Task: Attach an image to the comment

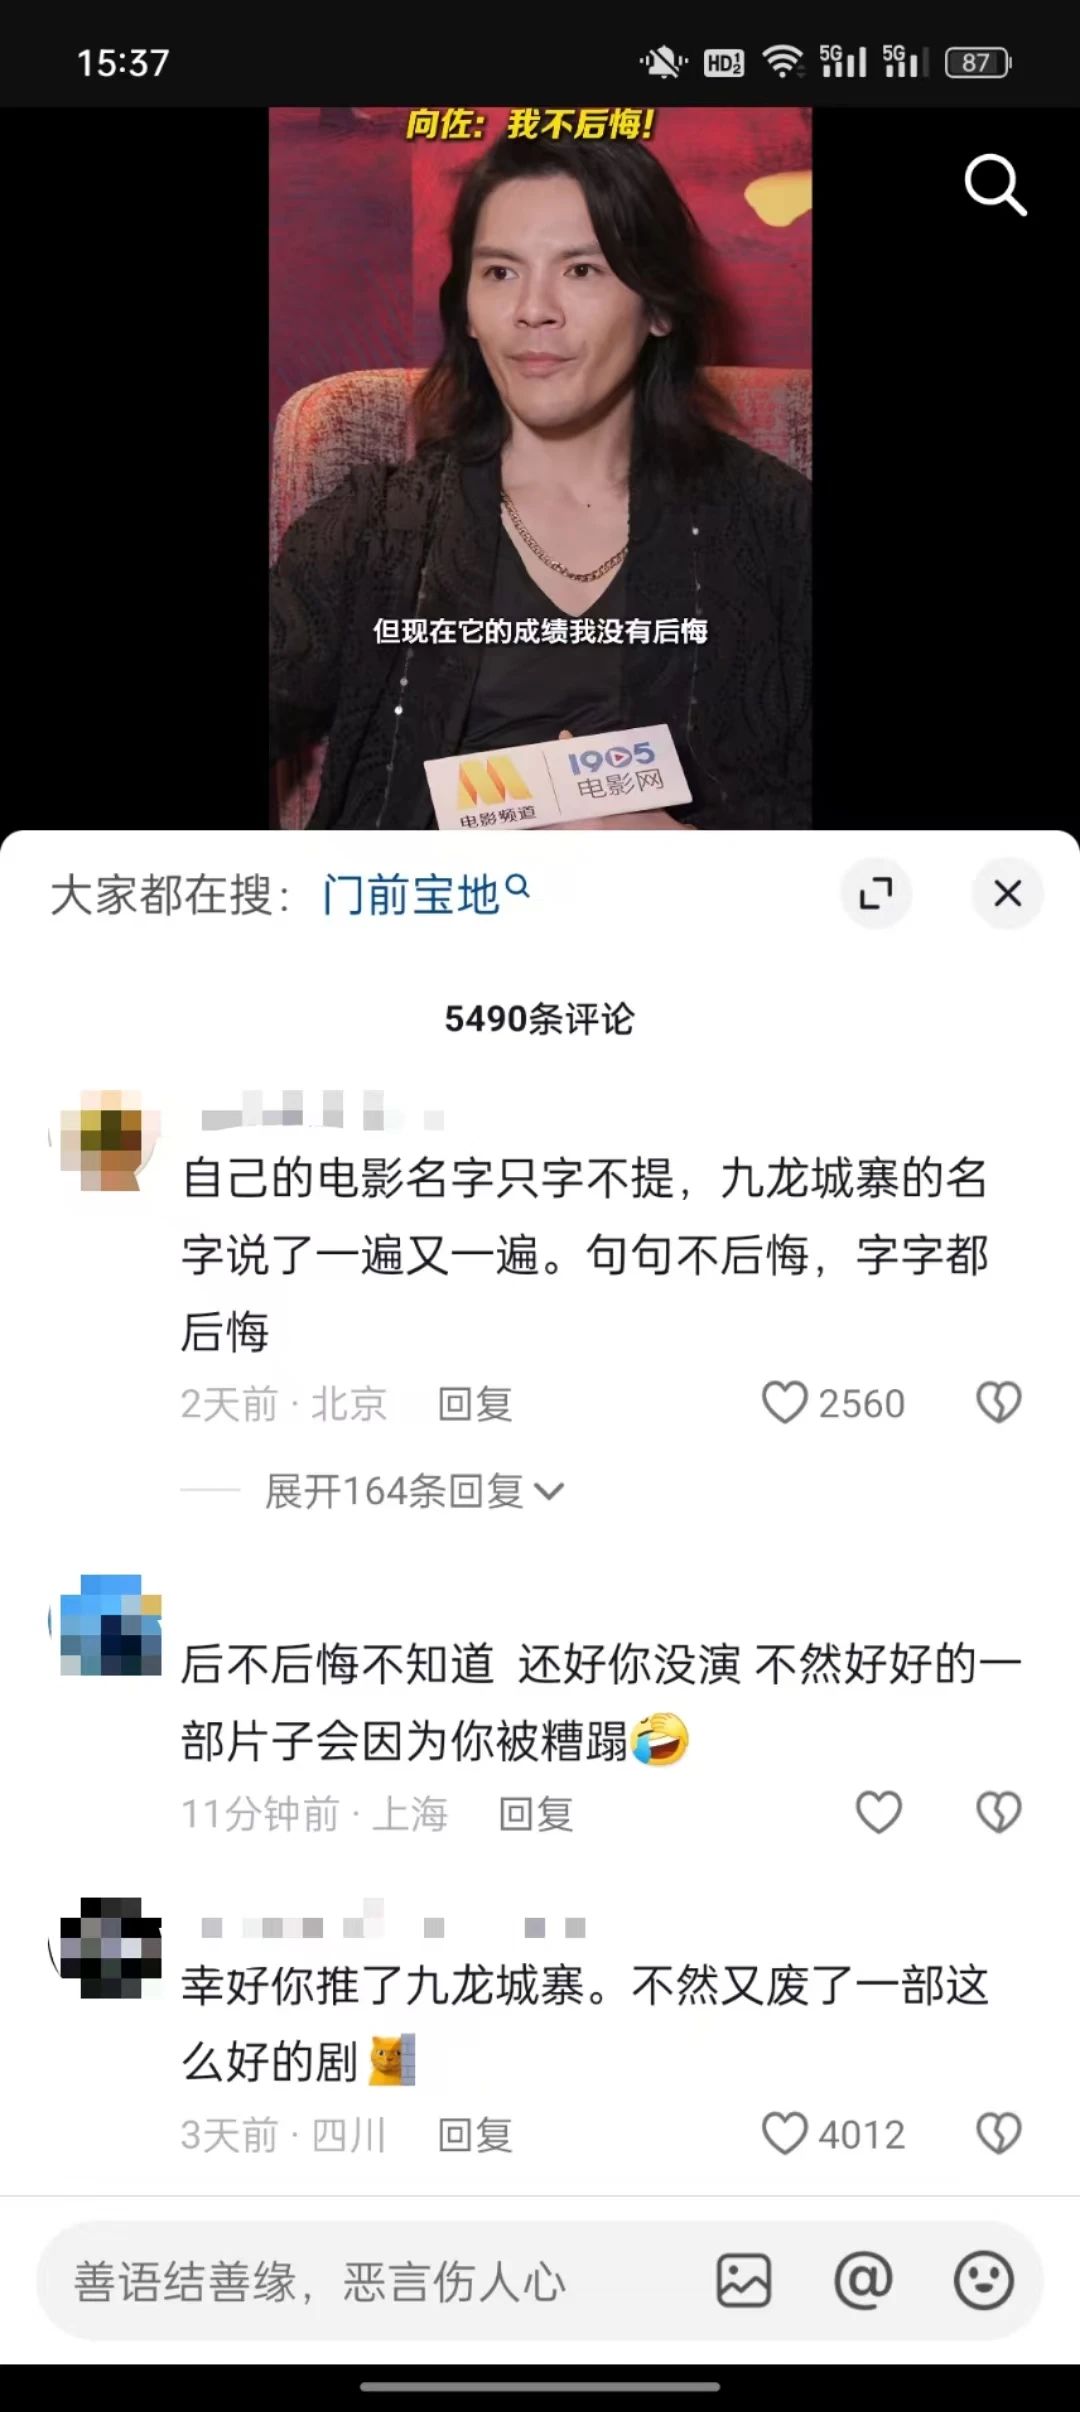Action: click(744, 2281)
